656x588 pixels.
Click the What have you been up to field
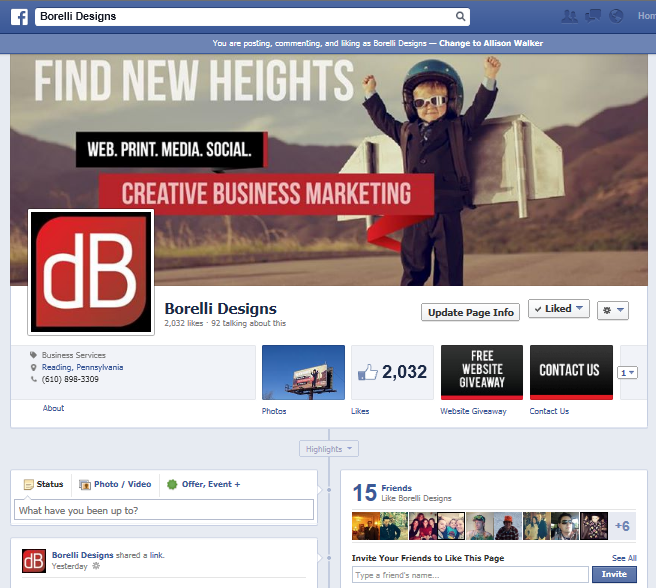click(x=164, y=510)
